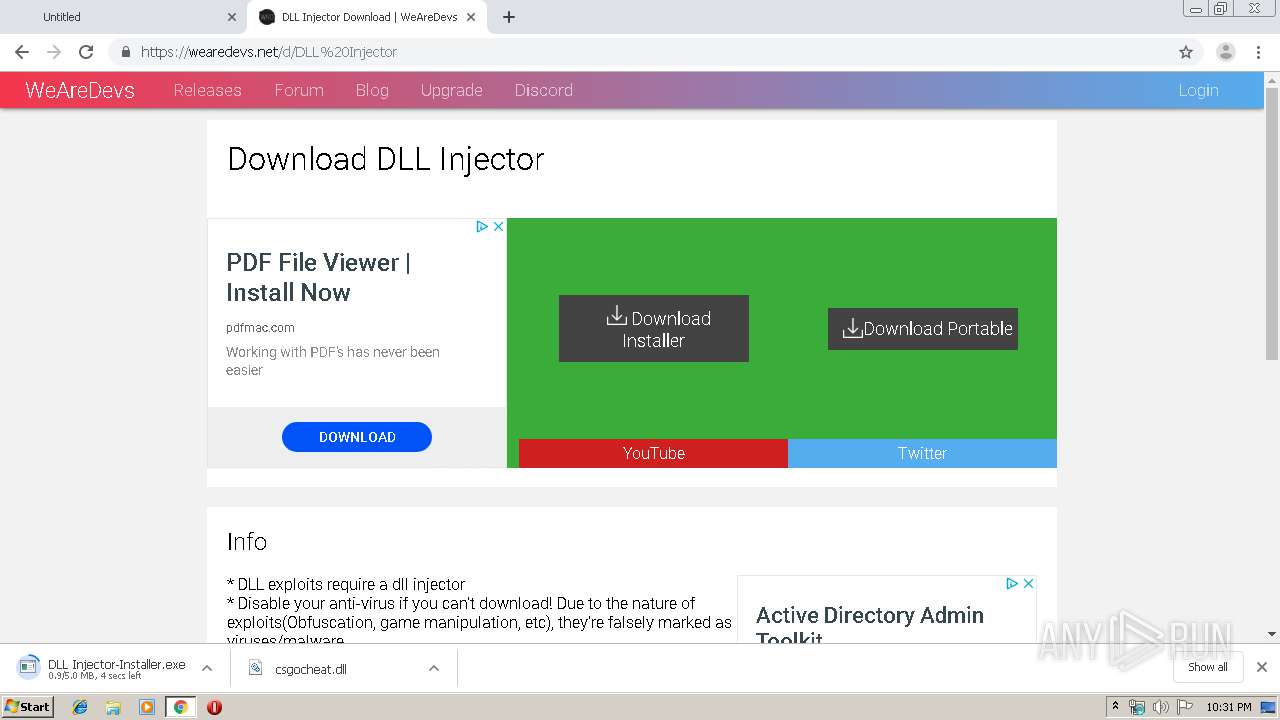Open the Upgrade menu item
The image size is (1280, 720).
click(x=451, y=90)
